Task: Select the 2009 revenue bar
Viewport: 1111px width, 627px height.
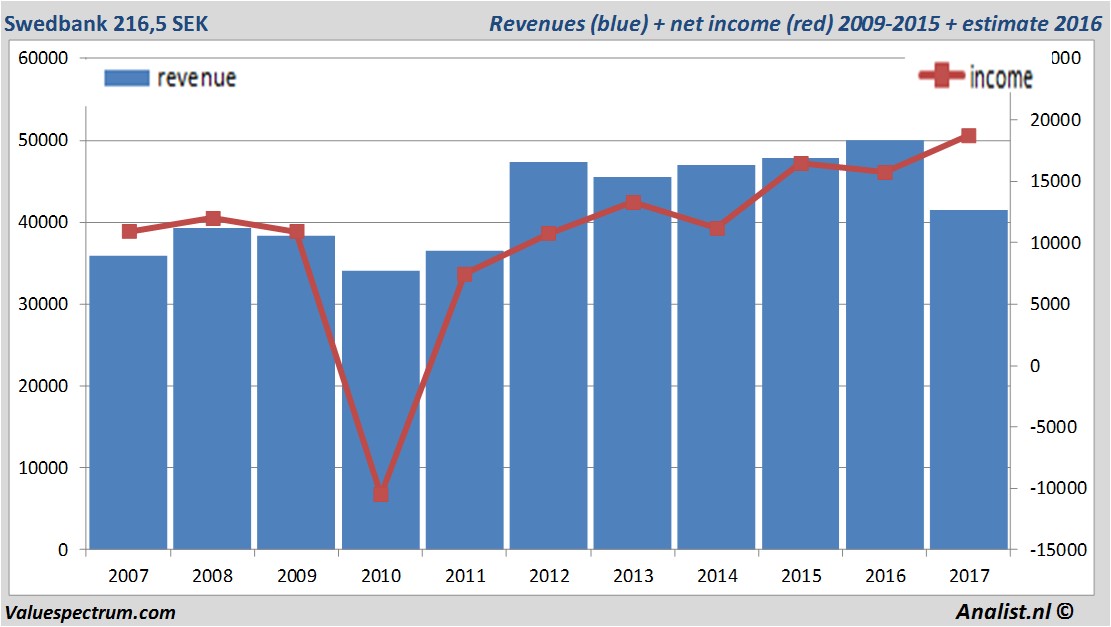Action: (x=296, y=392)
